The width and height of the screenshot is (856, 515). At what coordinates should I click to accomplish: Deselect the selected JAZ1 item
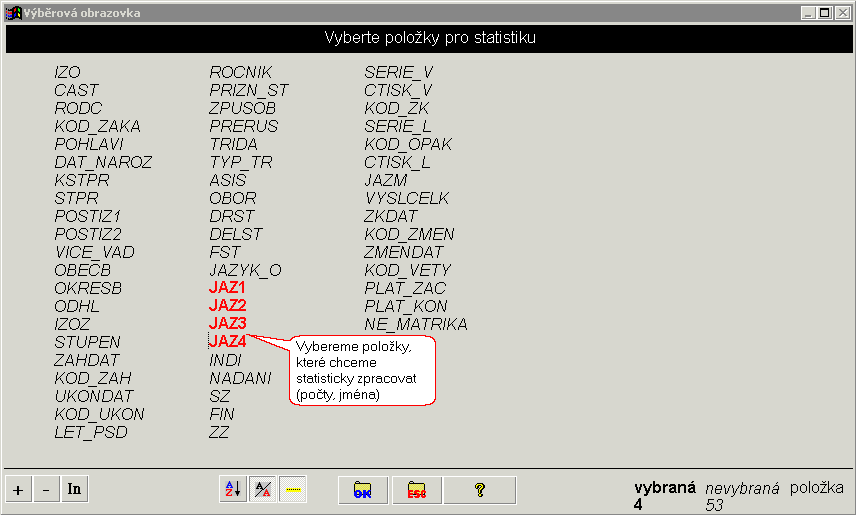point(227,288)
